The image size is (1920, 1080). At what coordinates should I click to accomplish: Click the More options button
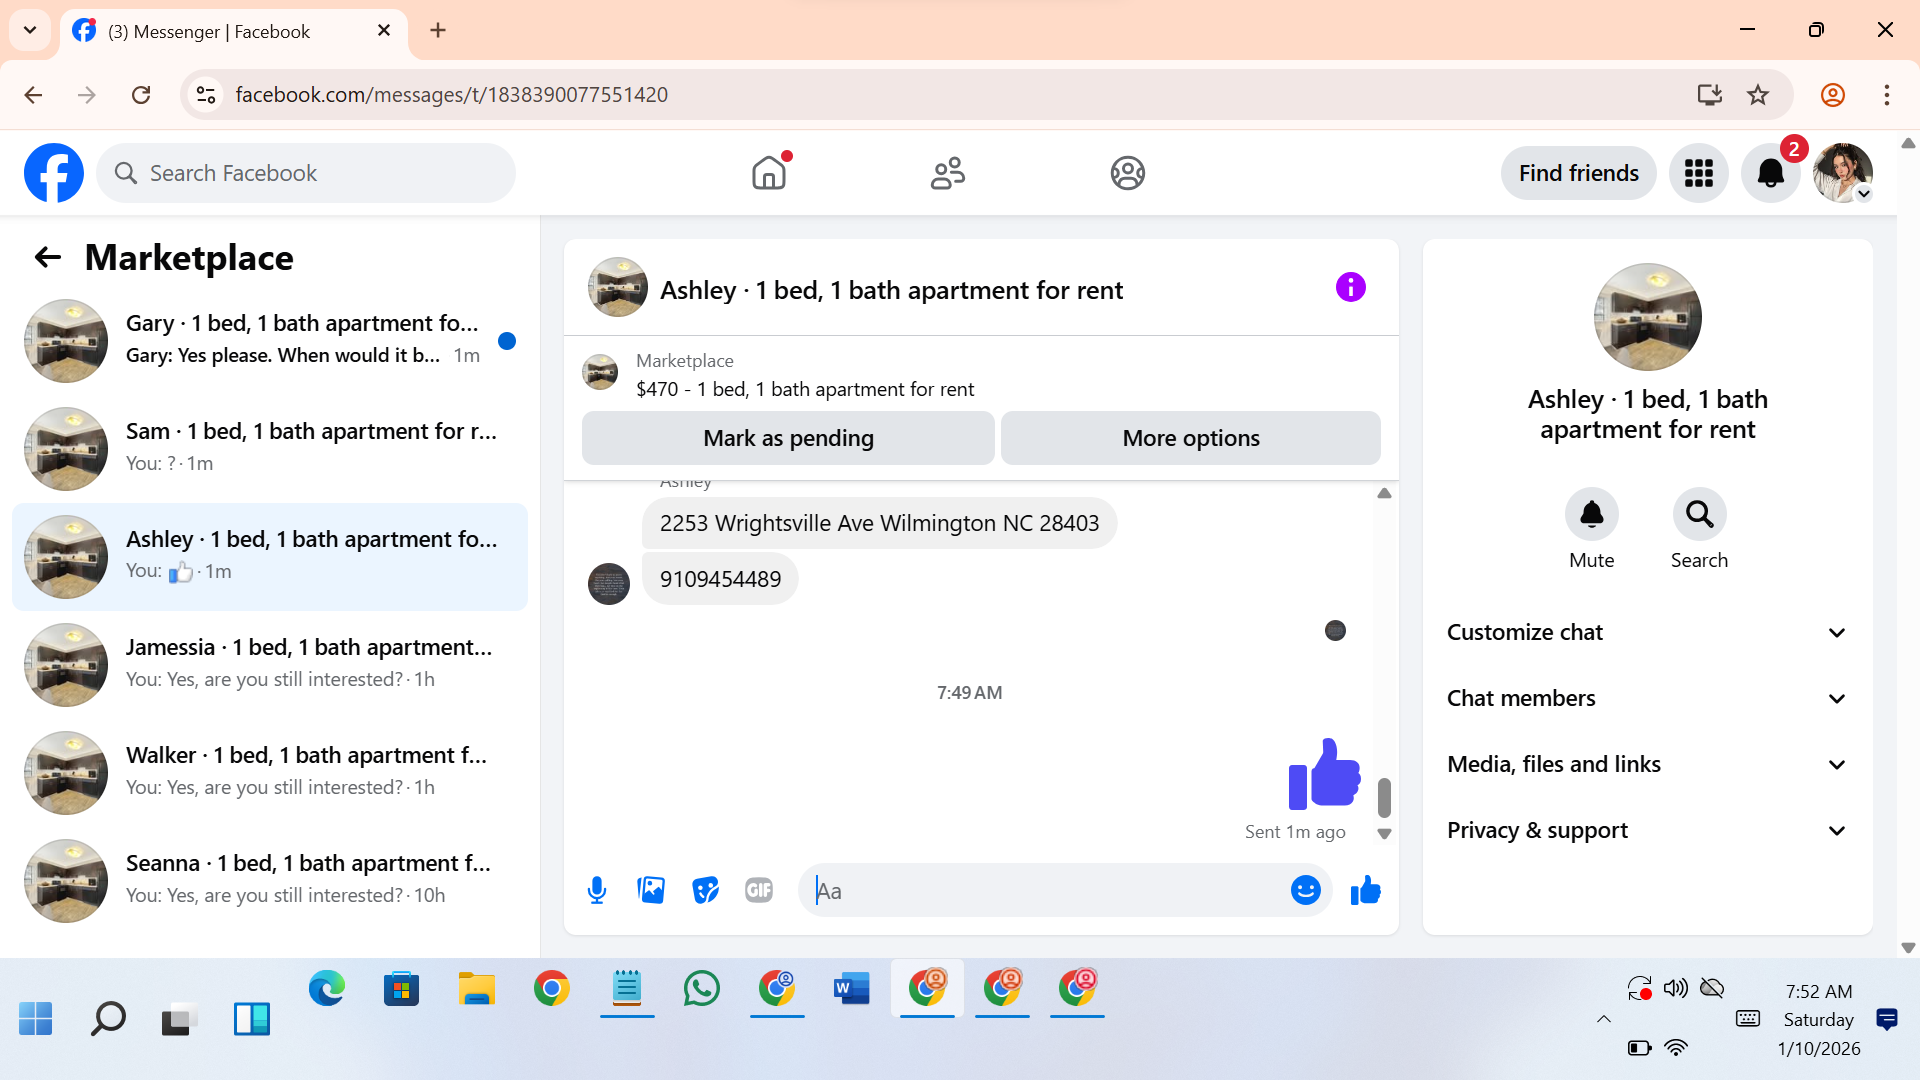(1190, 439)
